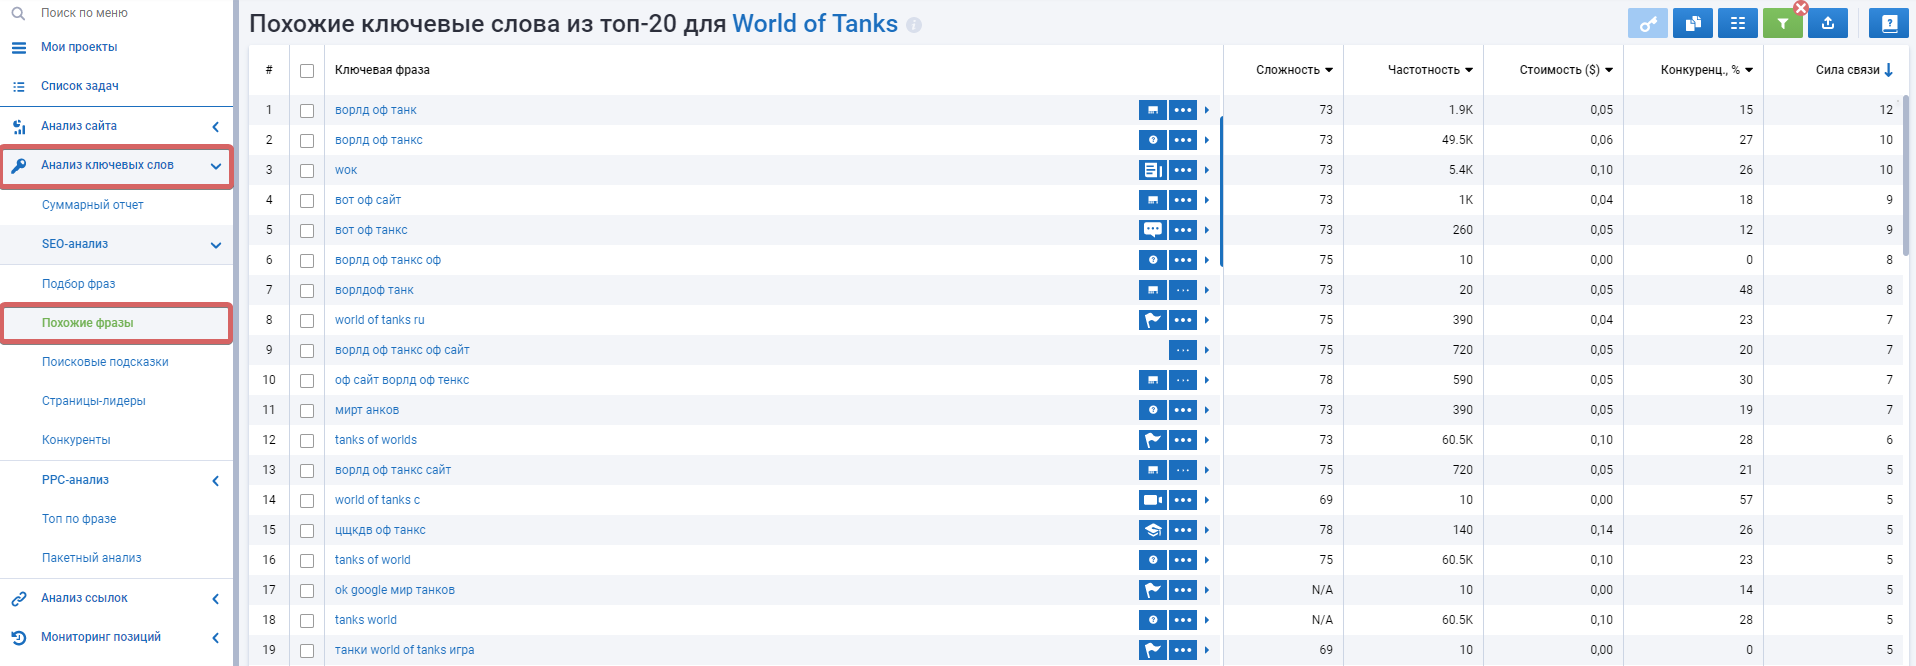Open Мои проекты in the sidebar

79,47
